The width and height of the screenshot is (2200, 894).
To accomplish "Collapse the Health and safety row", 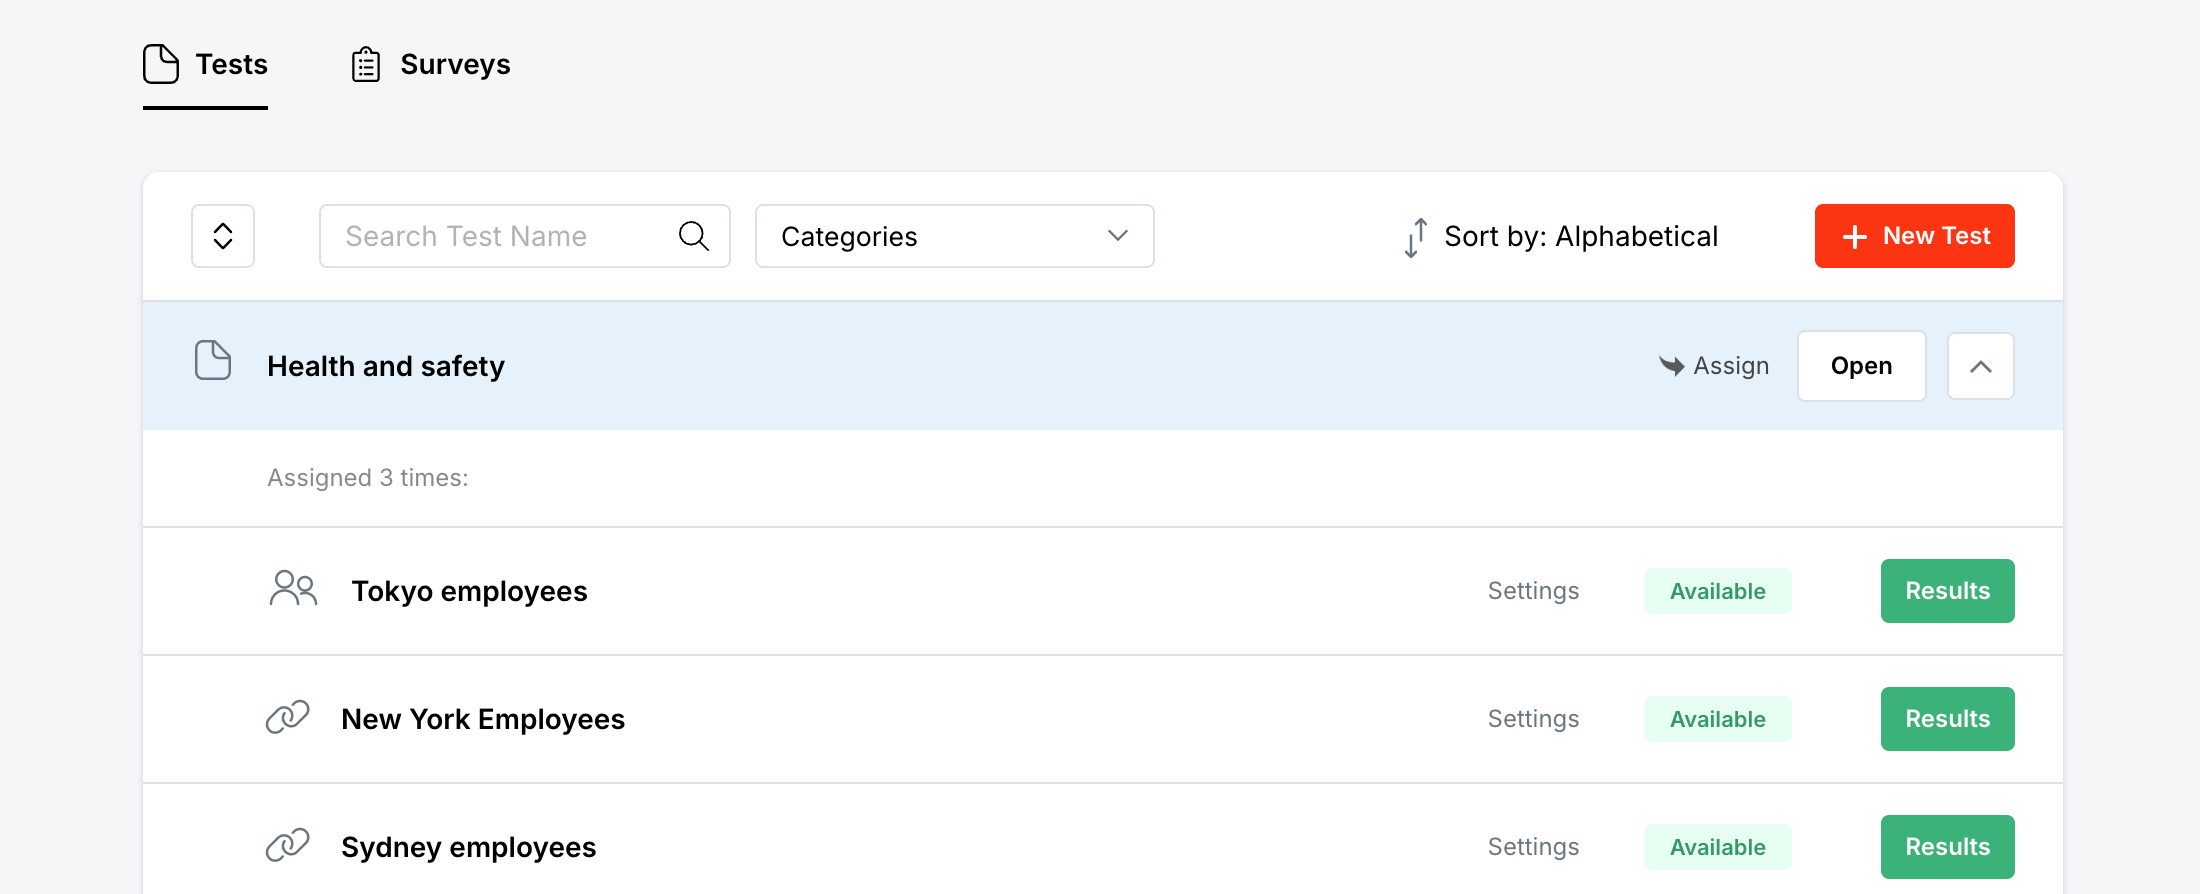I will tap(1980, 366).
